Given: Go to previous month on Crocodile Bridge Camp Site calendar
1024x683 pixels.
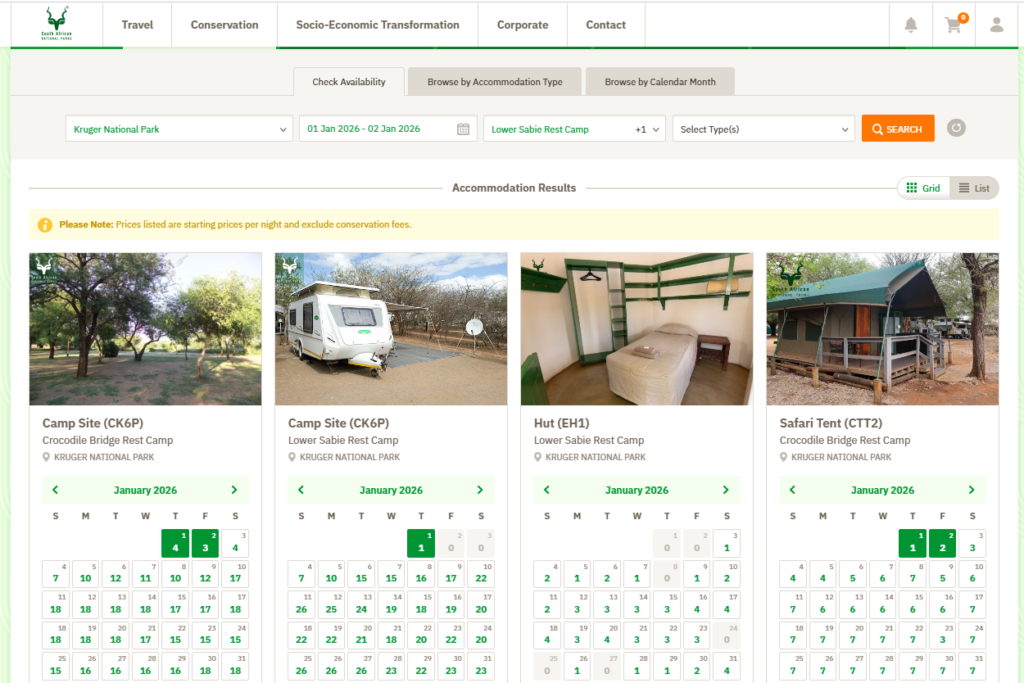Looking at the screenshot, I should tap(56, 490).
